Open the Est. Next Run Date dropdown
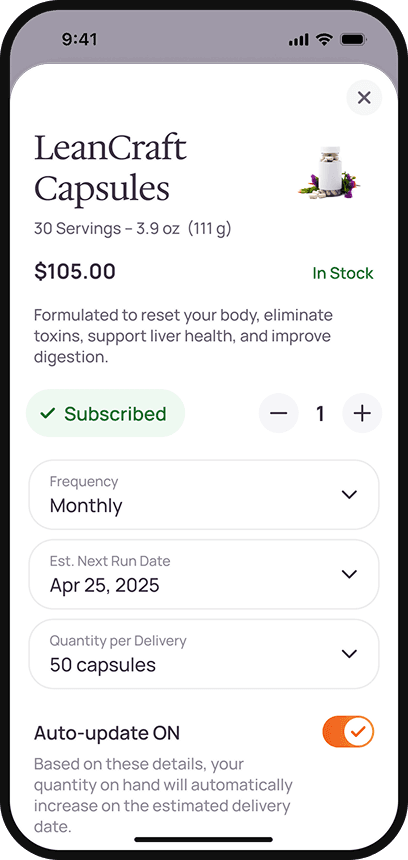This screenshot has height=860, width=408. (203, 574)
